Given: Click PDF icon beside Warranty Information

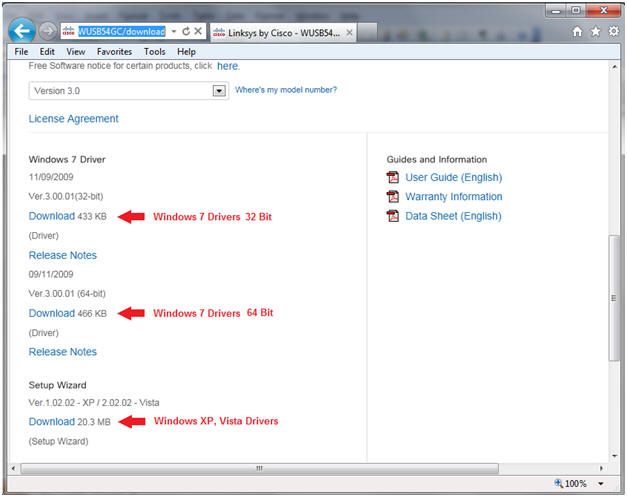Looking at the screenshot, I should [393, 196].
